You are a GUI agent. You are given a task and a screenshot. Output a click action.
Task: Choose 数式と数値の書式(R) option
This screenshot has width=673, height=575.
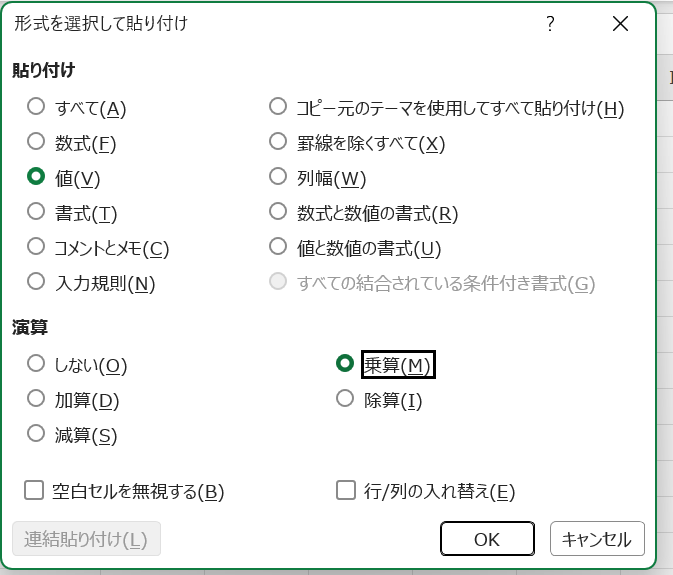279,211
